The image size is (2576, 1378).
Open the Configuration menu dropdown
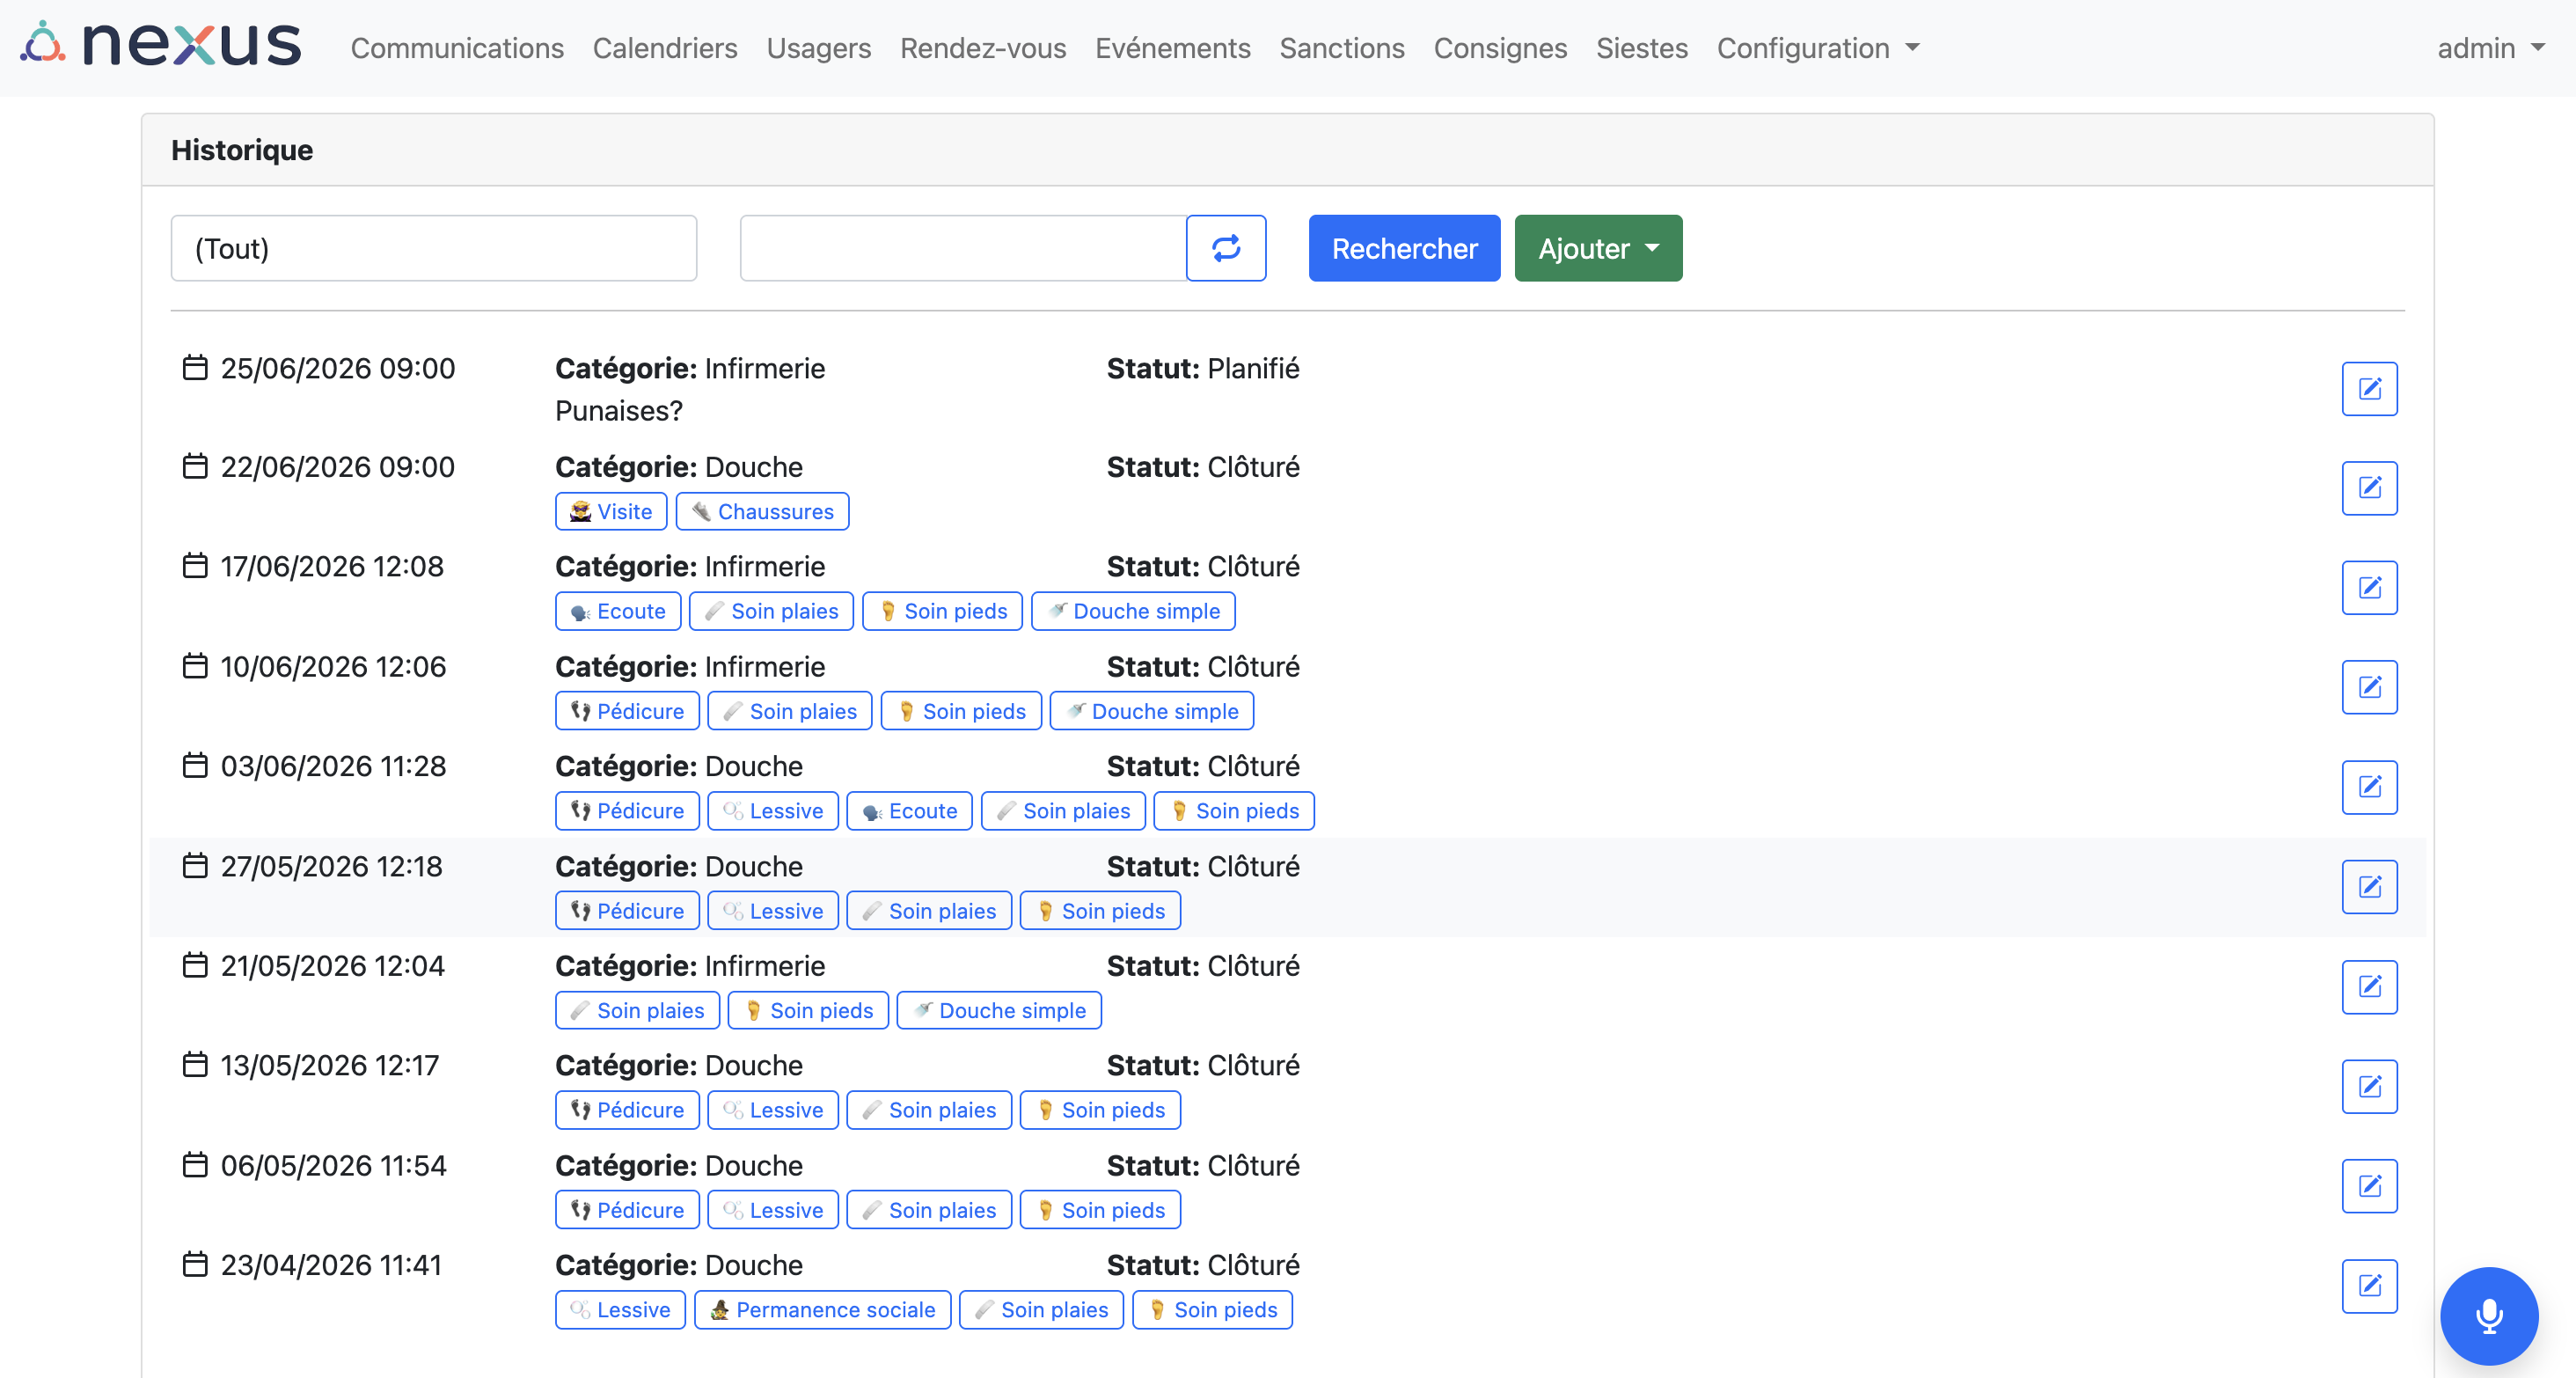(1818, 48)
